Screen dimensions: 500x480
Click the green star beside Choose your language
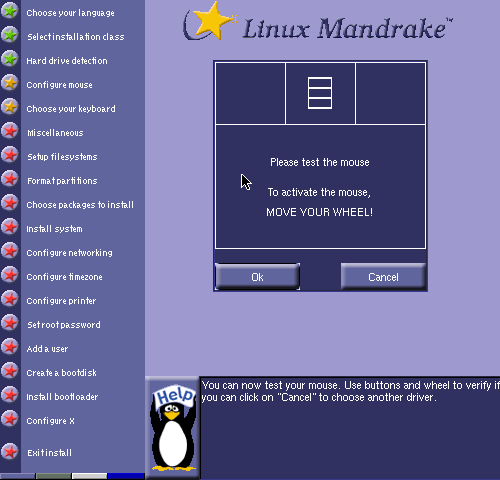[10, 11]
